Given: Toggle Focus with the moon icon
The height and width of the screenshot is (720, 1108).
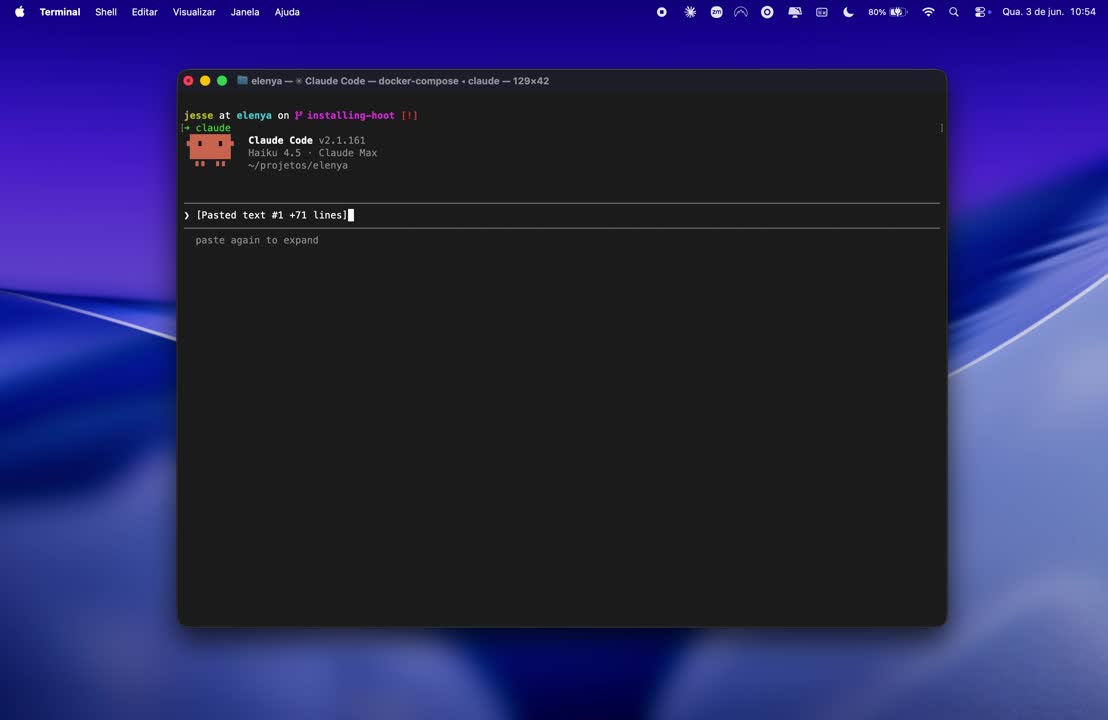Looking at the screenshot, I should click(848, 12).
